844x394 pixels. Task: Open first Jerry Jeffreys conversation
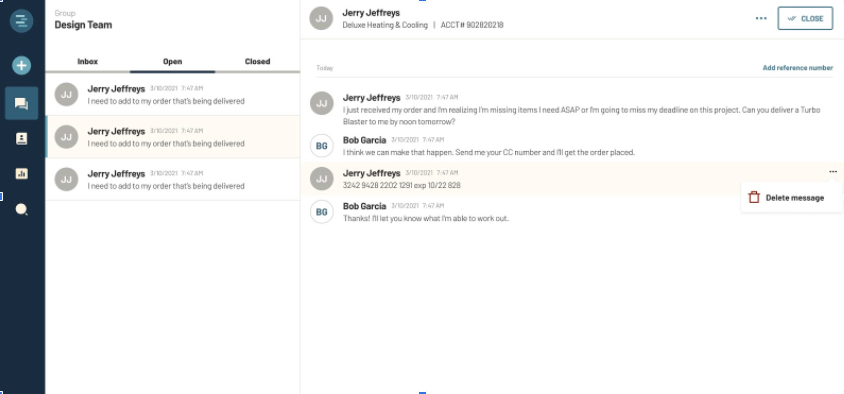coord(173,94)
